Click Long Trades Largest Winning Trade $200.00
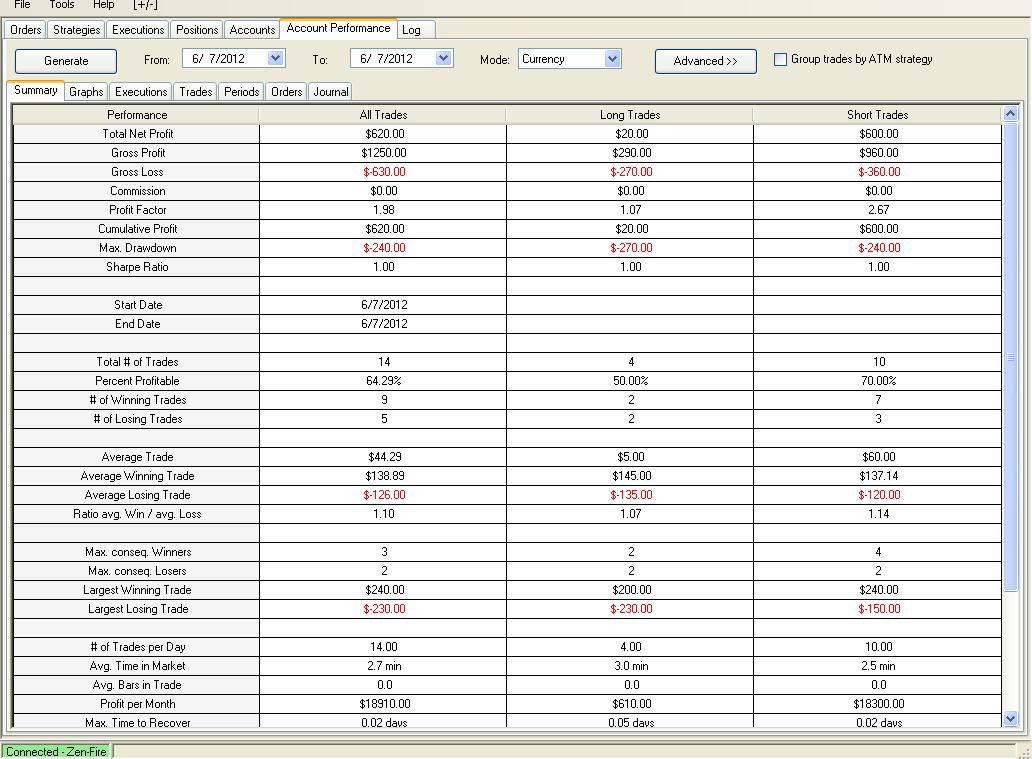The width and height of the screenshot is (1032, 759). (631, 590)
